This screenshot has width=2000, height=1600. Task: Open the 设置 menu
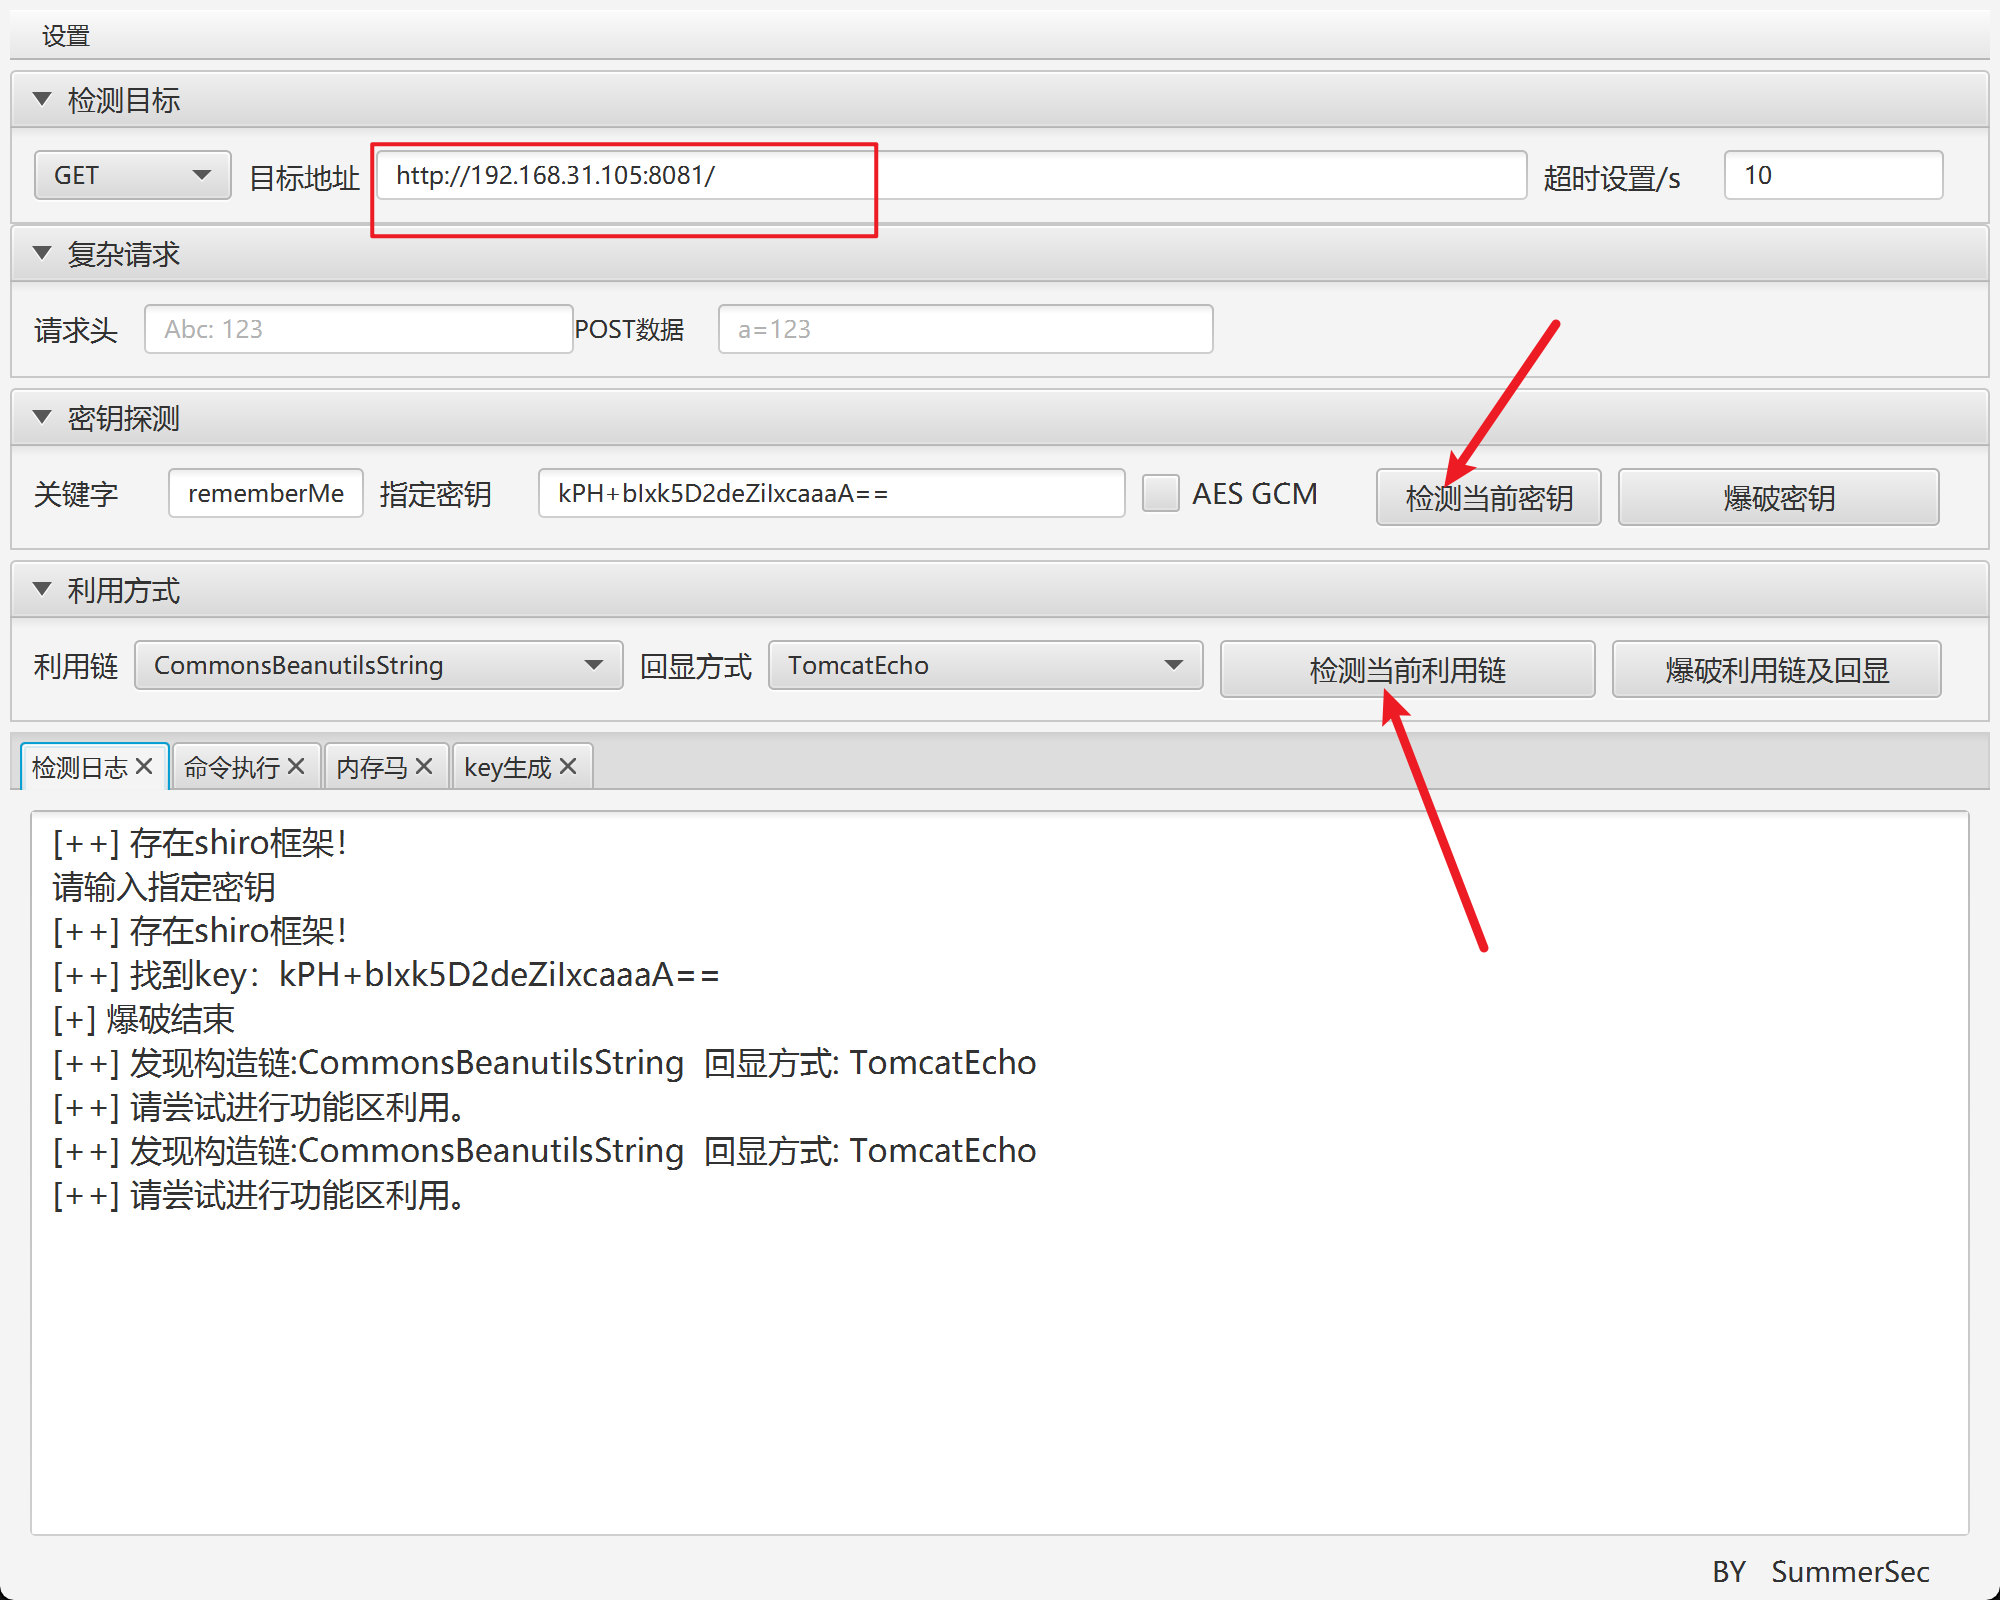[66, 36]
